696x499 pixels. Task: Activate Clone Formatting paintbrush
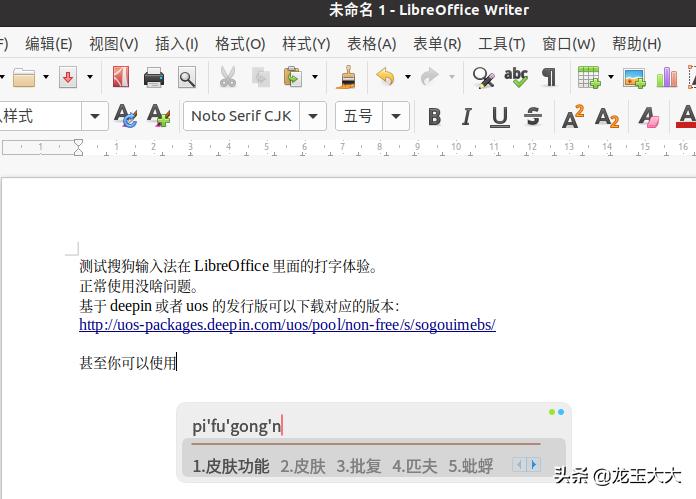click(348, 77)
